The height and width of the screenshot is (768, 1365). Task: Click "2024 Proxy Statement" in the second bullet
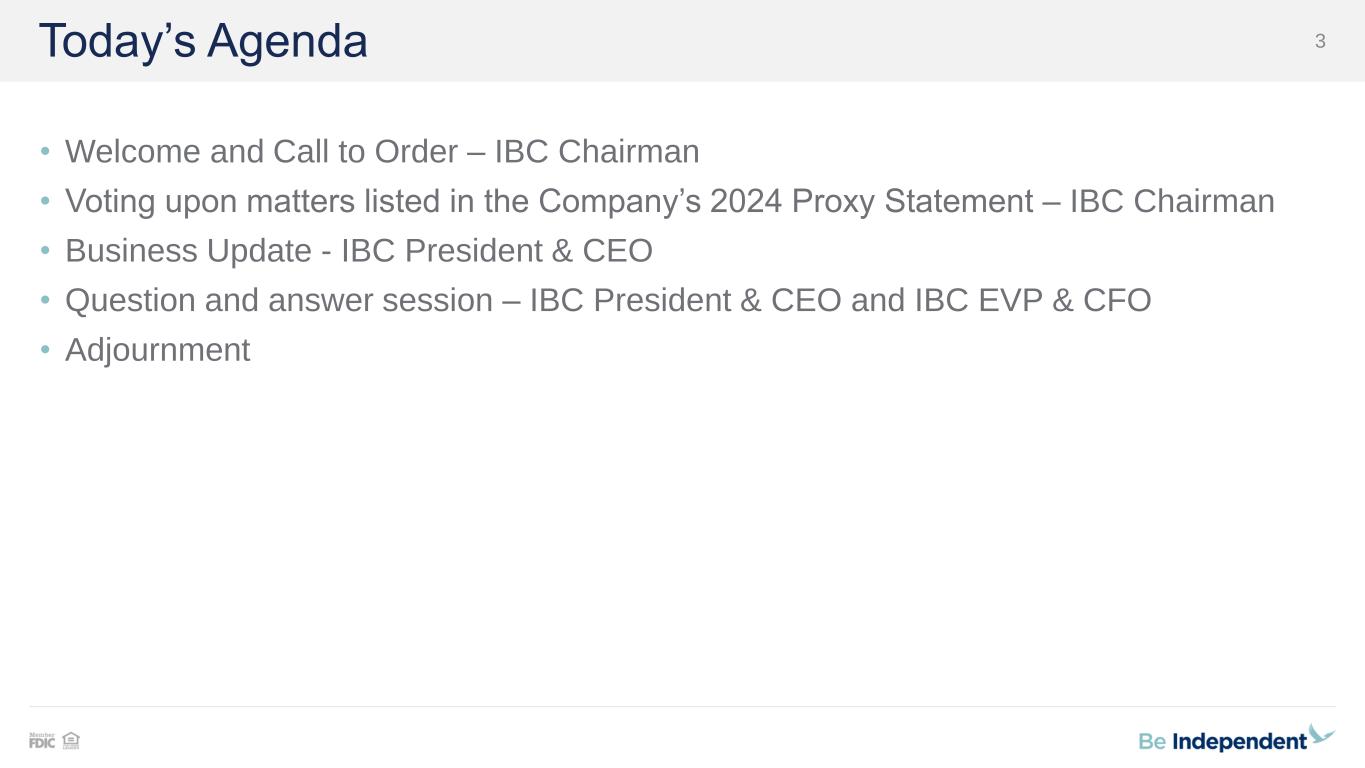(x=871, y=201)
